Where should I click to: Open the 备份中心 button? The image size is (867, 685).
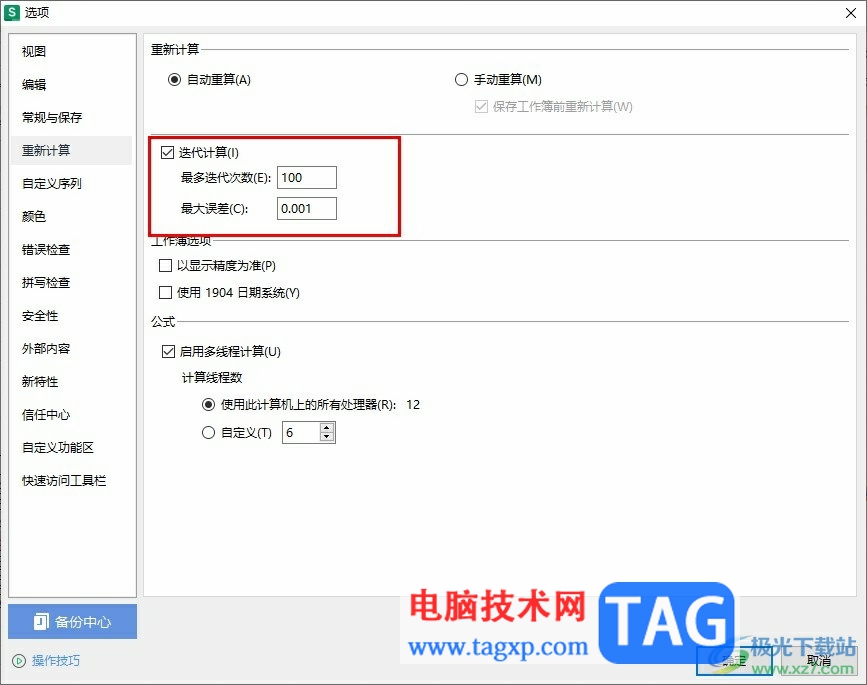tap(72, 621)
